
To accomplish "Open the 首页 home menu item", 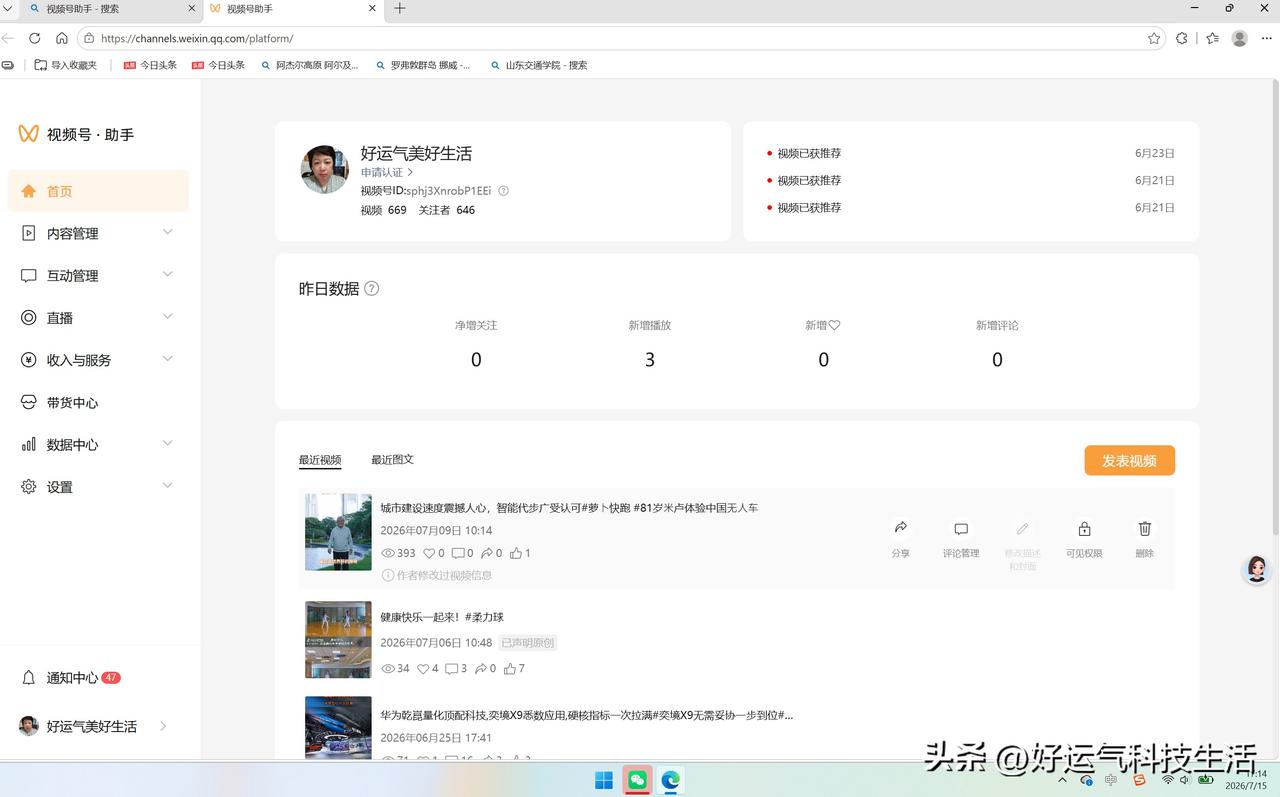I will point(98,191).
